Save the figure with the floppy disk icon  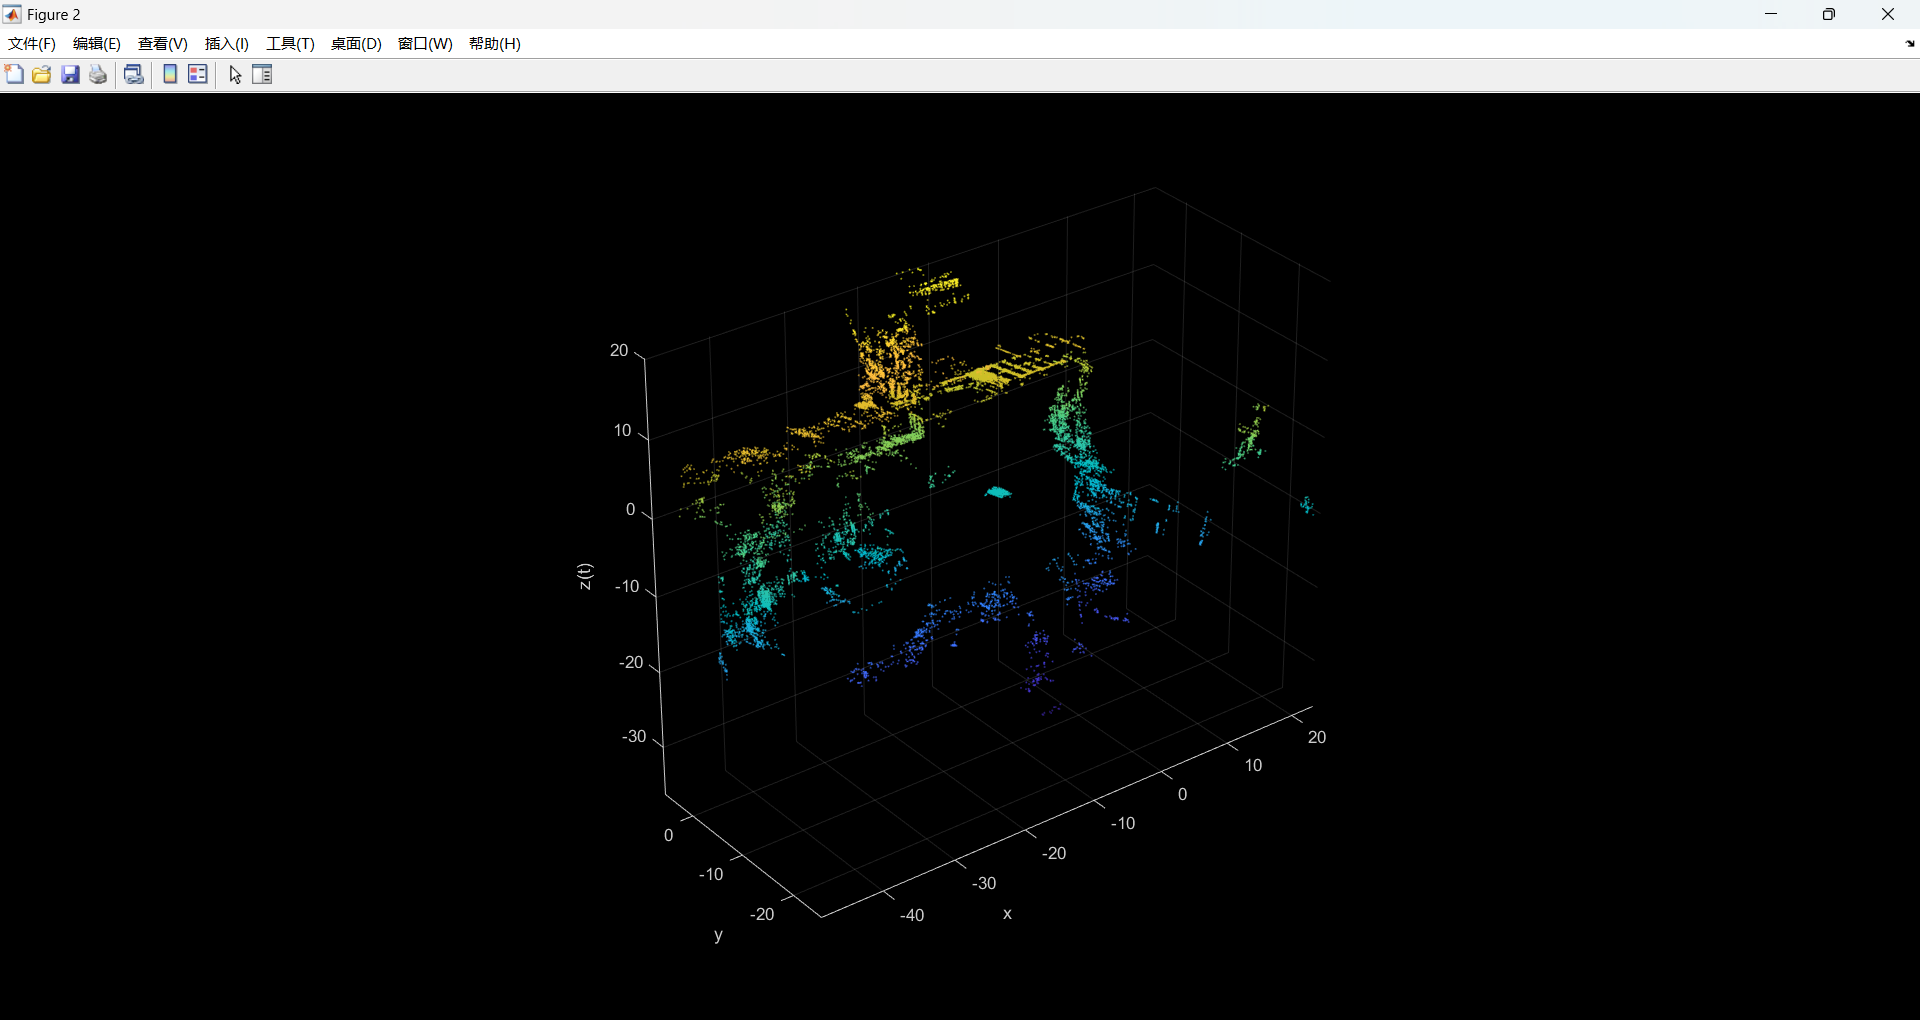[x=70, y=74]
